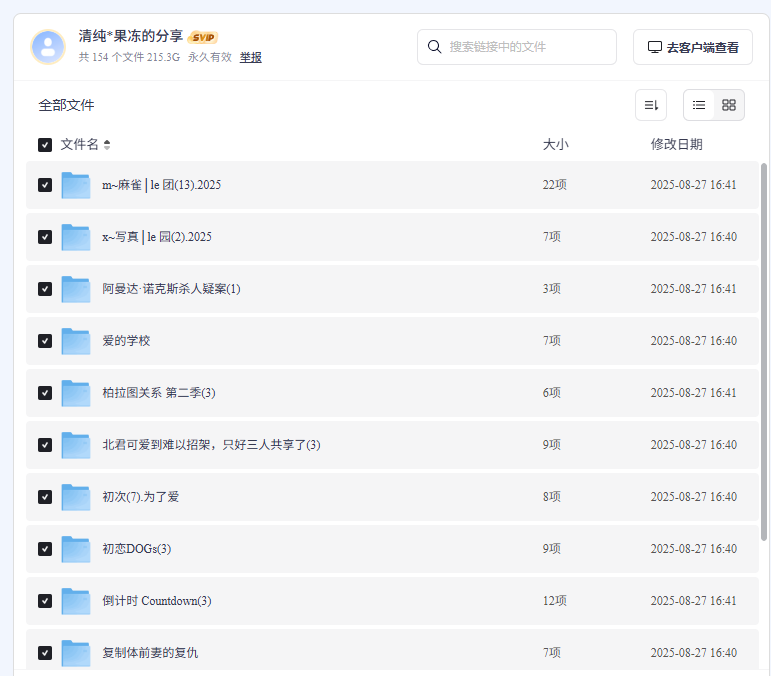This screenshot has width=771, height=676.
Task: Click the sharer's profile avatar
Action: [48, 47]
